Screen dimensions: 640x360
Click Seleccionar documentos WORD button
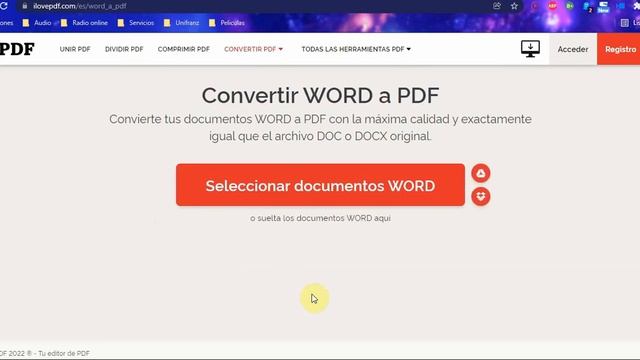tap(320, 185)
